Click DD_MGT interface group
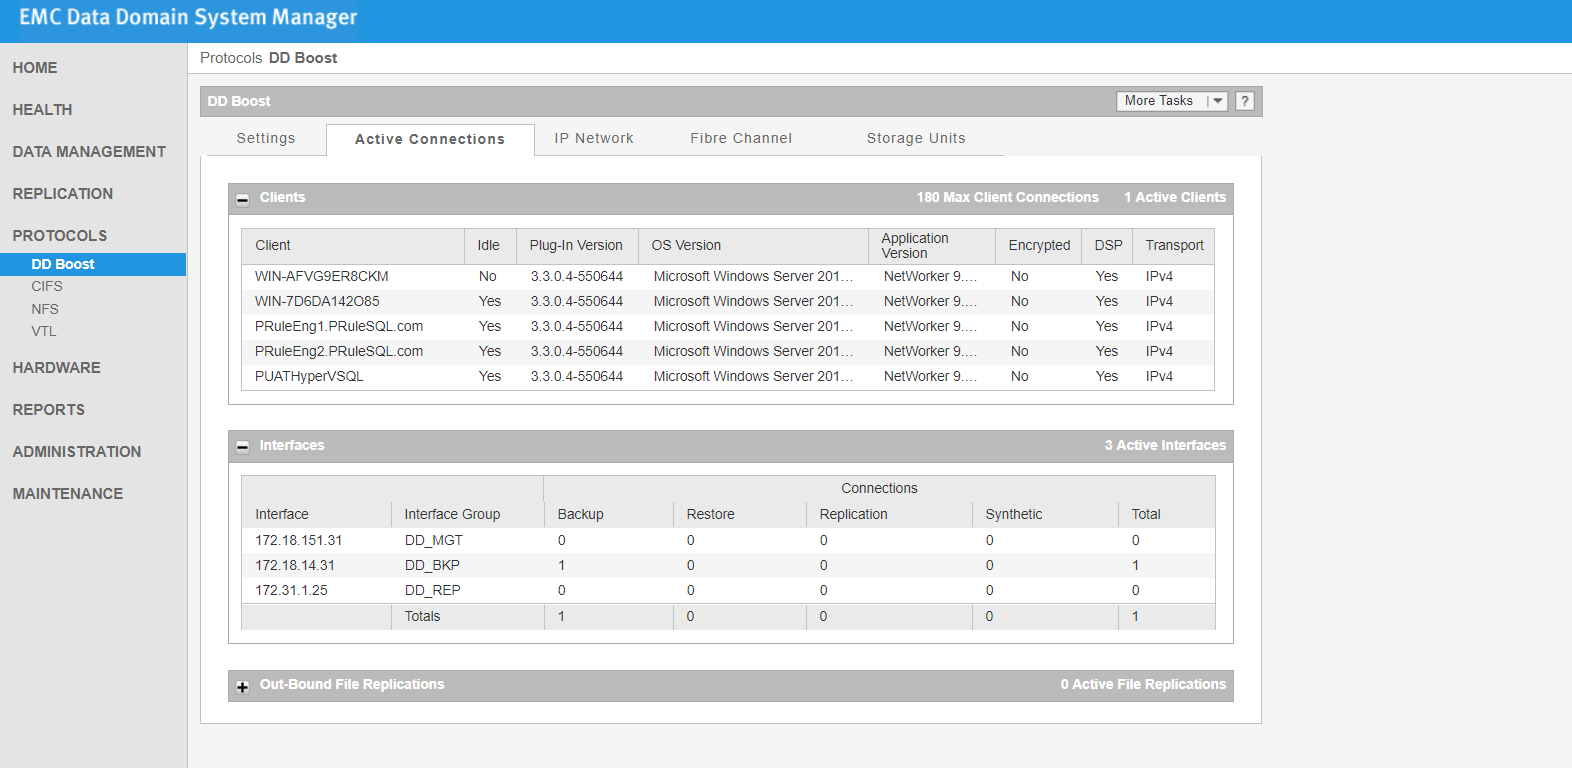 tap(434, 541)
